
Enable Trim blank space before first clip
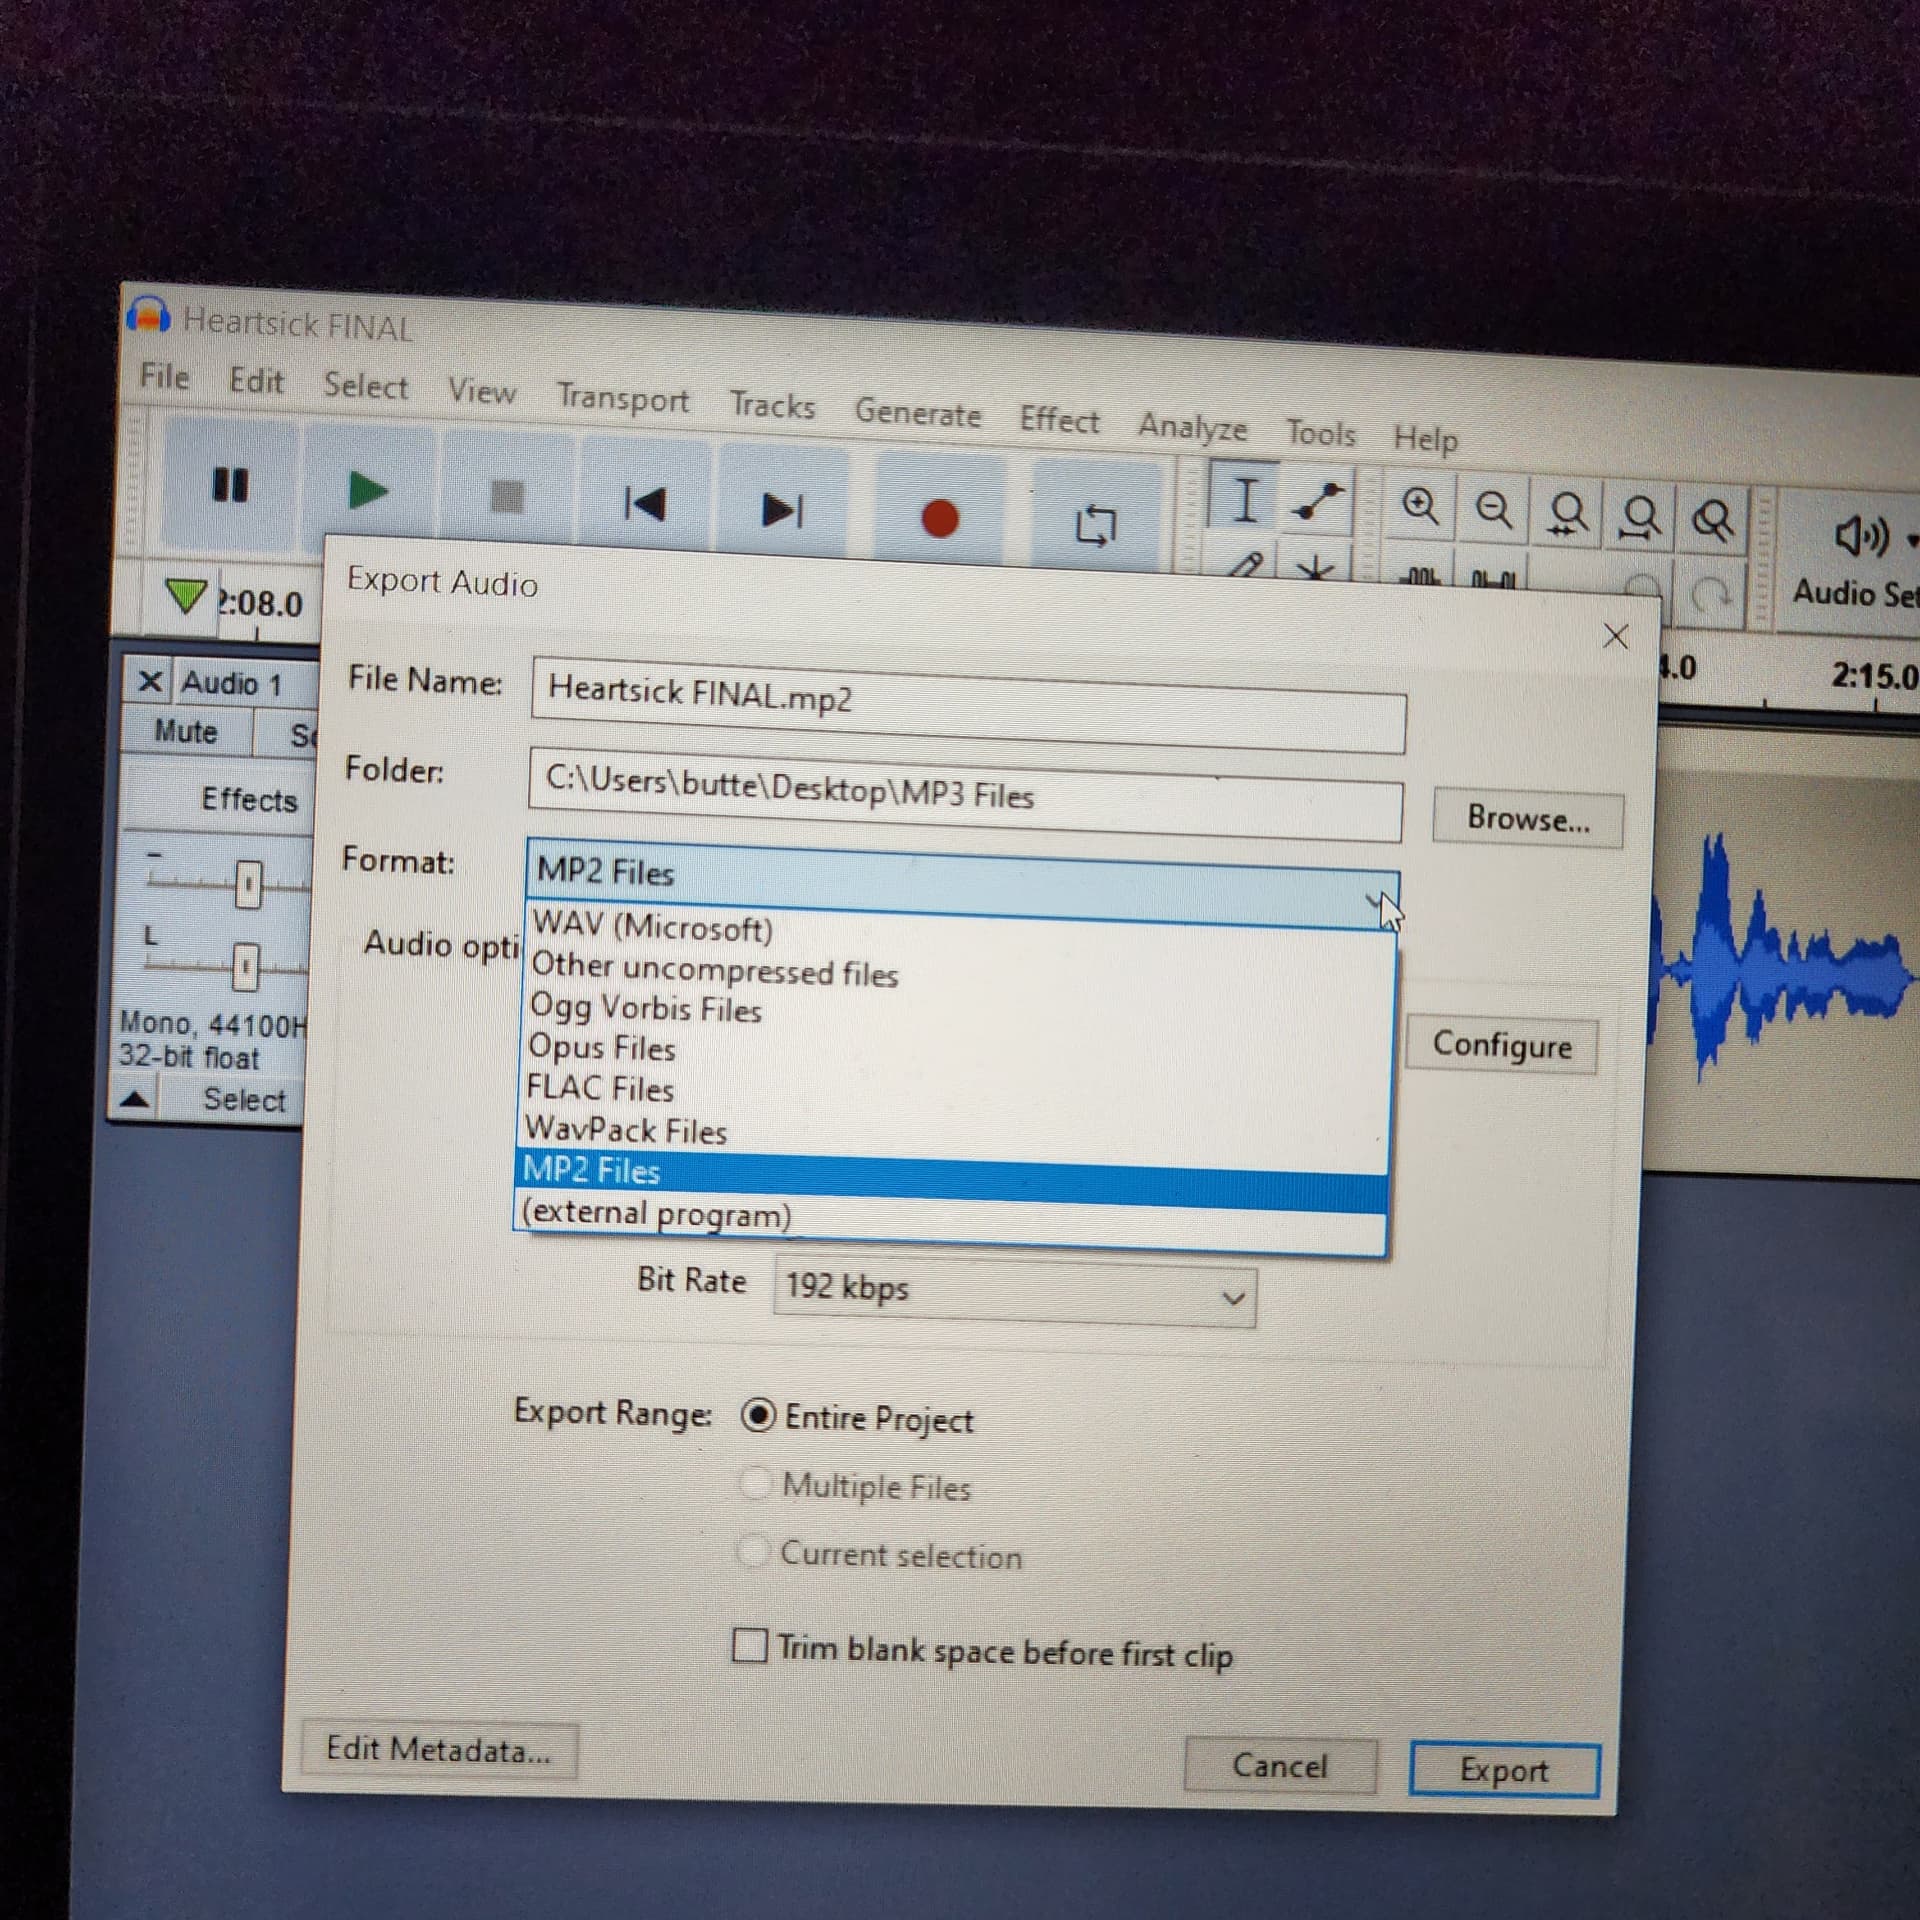pyautogui.click(x=750, y=1644)
